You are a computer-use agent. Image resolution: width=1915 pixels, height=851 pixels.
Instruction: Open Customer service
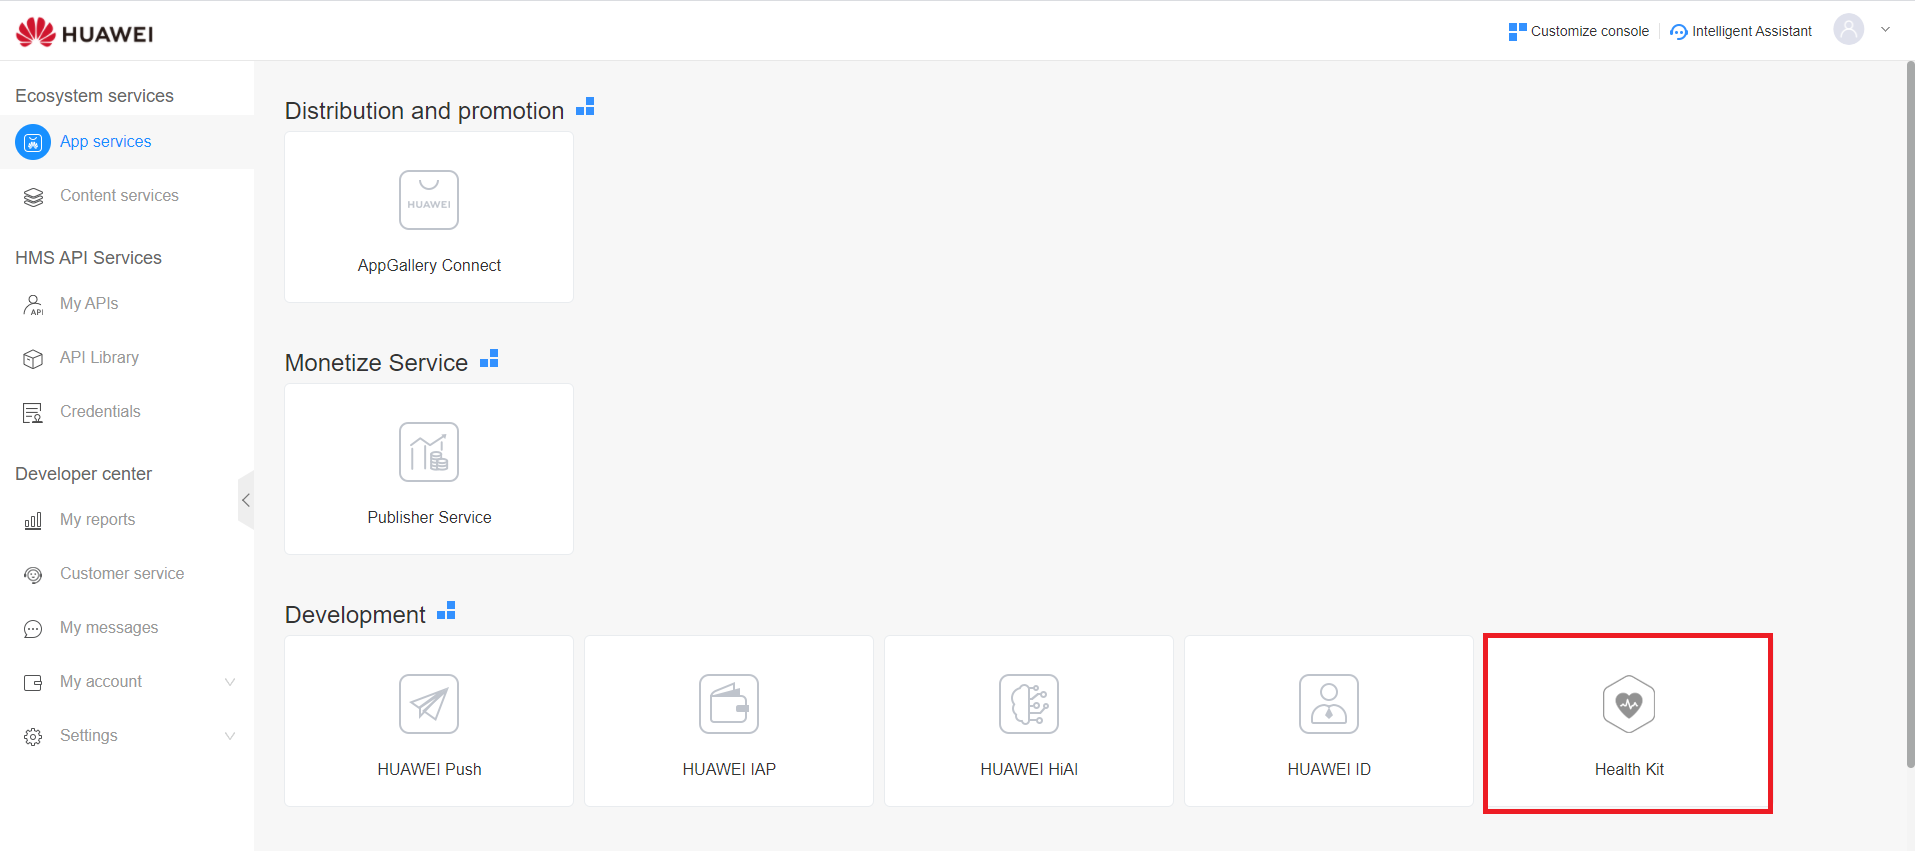[x=127, y=574]
